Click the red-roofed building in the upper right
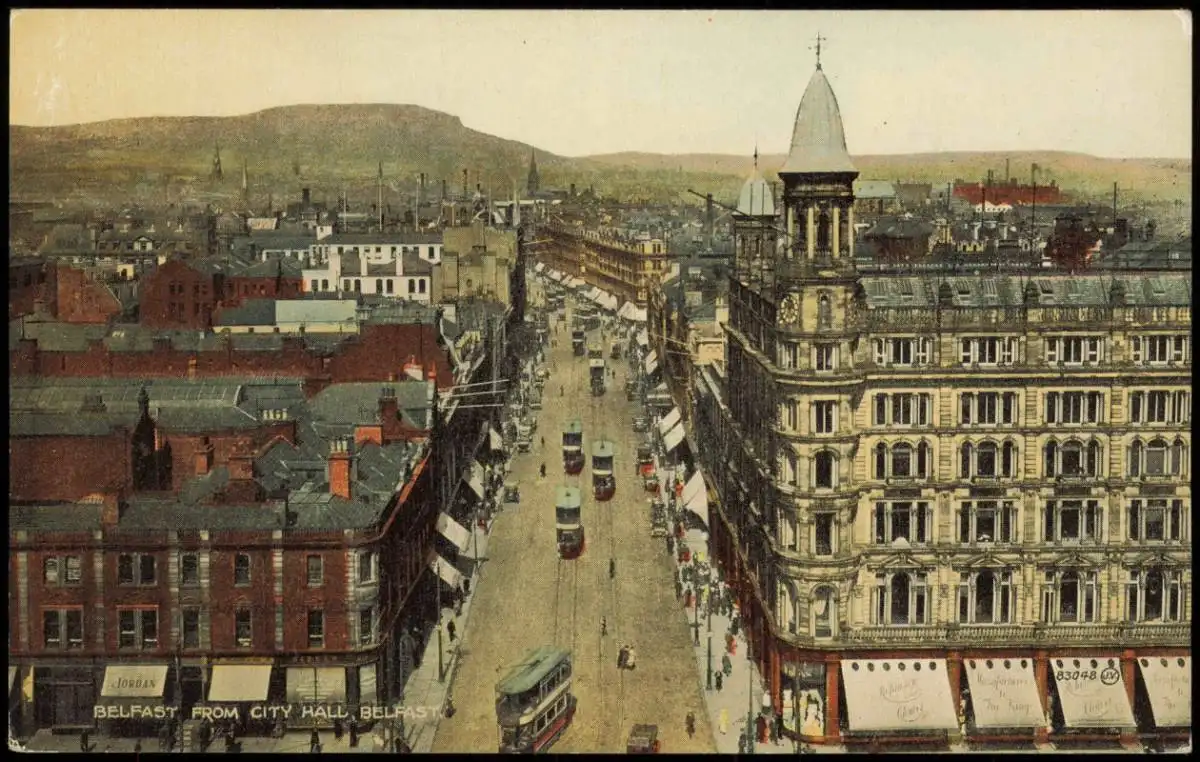Image resolution: width=1200 pixels, height=762 pixels. [1005, 193]
